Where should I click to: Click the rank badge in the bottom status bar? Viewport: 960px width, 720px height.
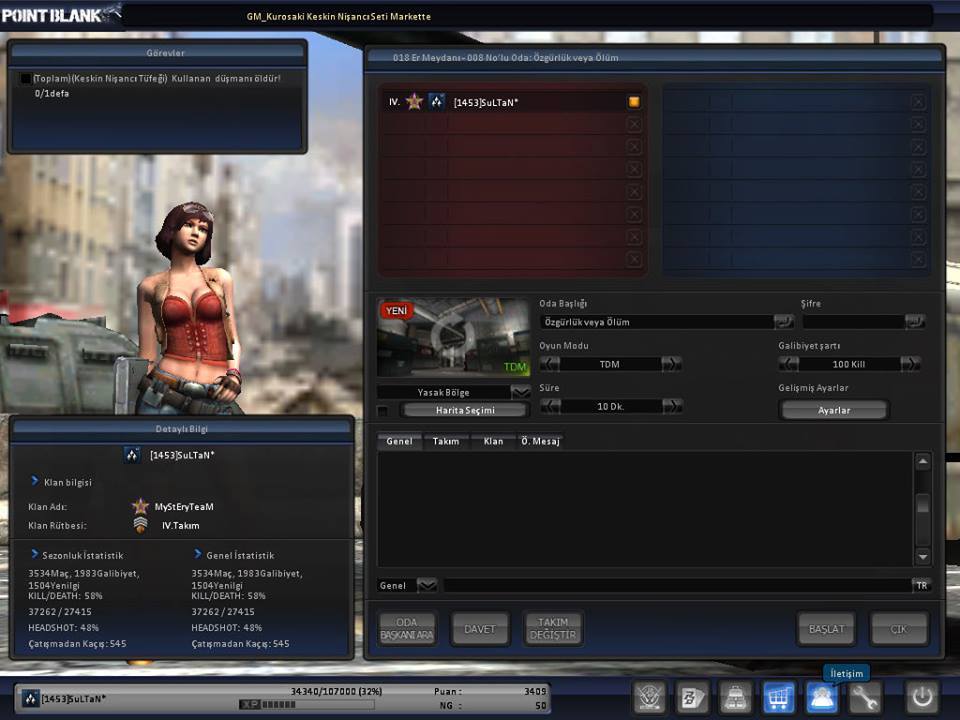coord(30,698)
